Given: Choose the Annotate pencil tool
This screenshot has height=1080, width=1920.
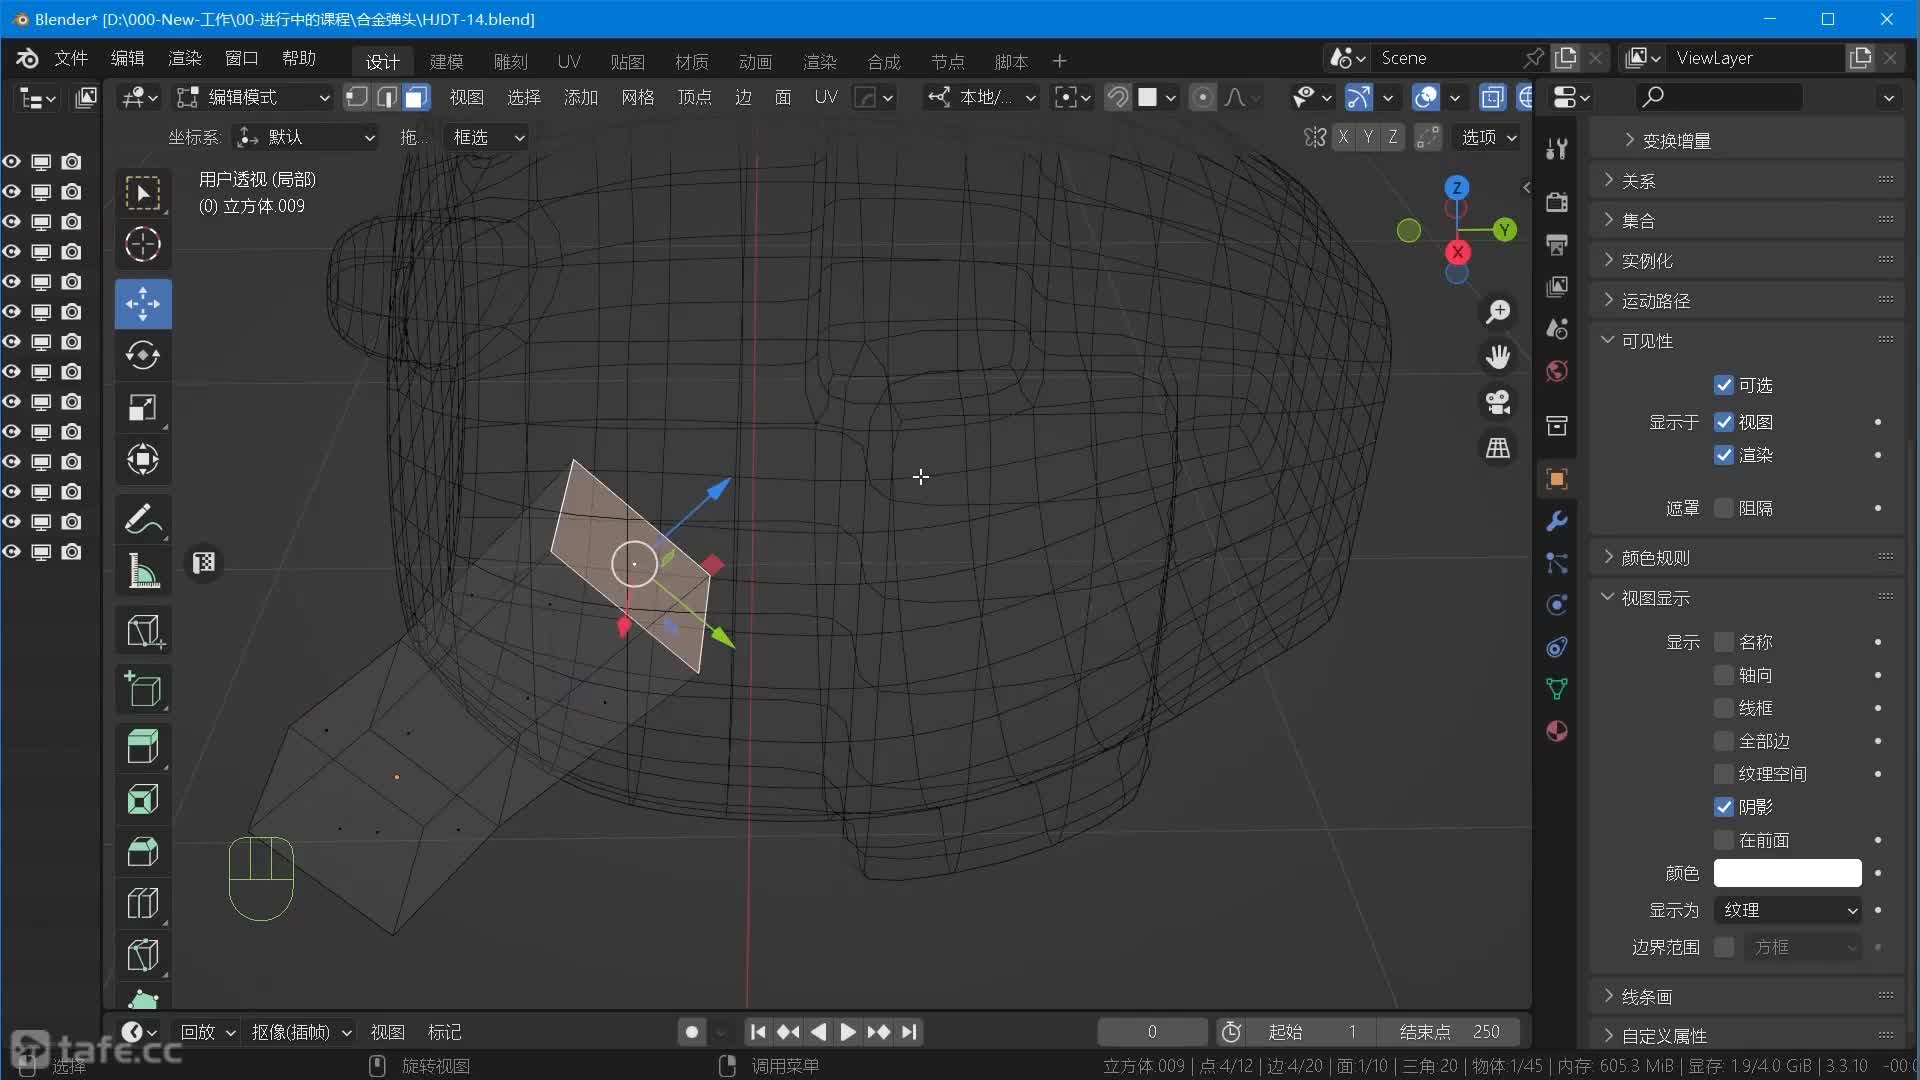Looking at the screenshot, I should 143,519.
